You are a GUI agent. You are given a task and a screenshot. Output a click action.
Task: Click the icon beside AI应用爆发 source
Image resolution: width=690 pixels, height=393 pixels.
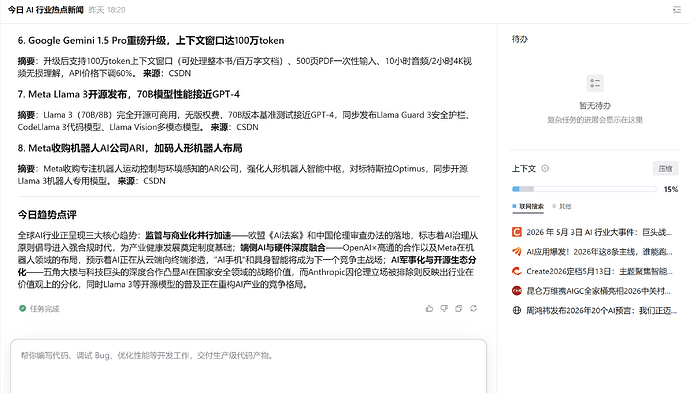[517, 252]
